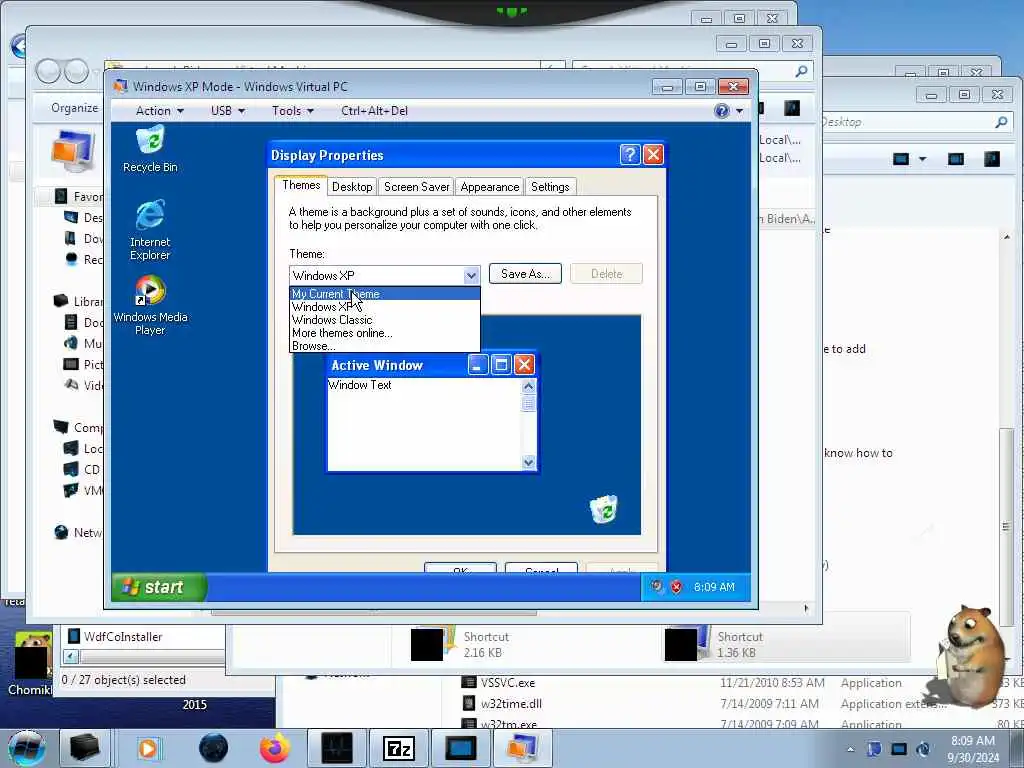Select Favorites in the Explorer sidebar
The height and width of the screenshot is (768, 1024).
pos(80,196)
